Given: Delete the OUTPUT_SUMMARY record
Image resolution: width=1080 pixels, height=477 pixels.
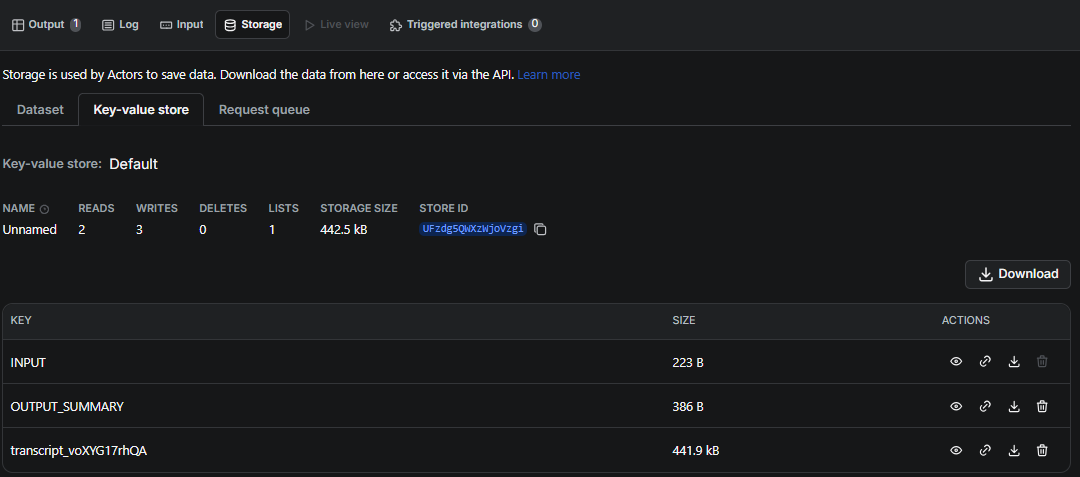Looking at the screenshot, I should click(x=1042, y=406).
